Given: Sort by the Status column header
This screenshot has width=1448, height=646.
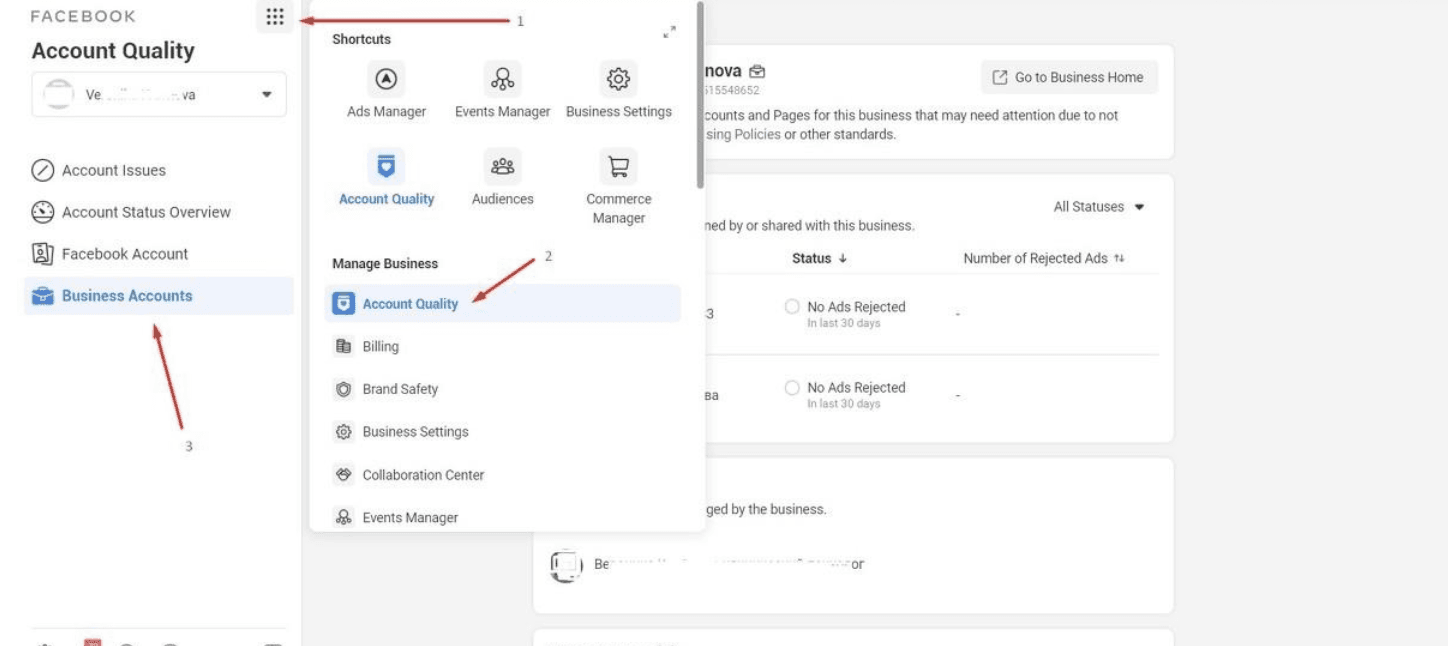Looking at the screenshot, I should click(820, 258).
